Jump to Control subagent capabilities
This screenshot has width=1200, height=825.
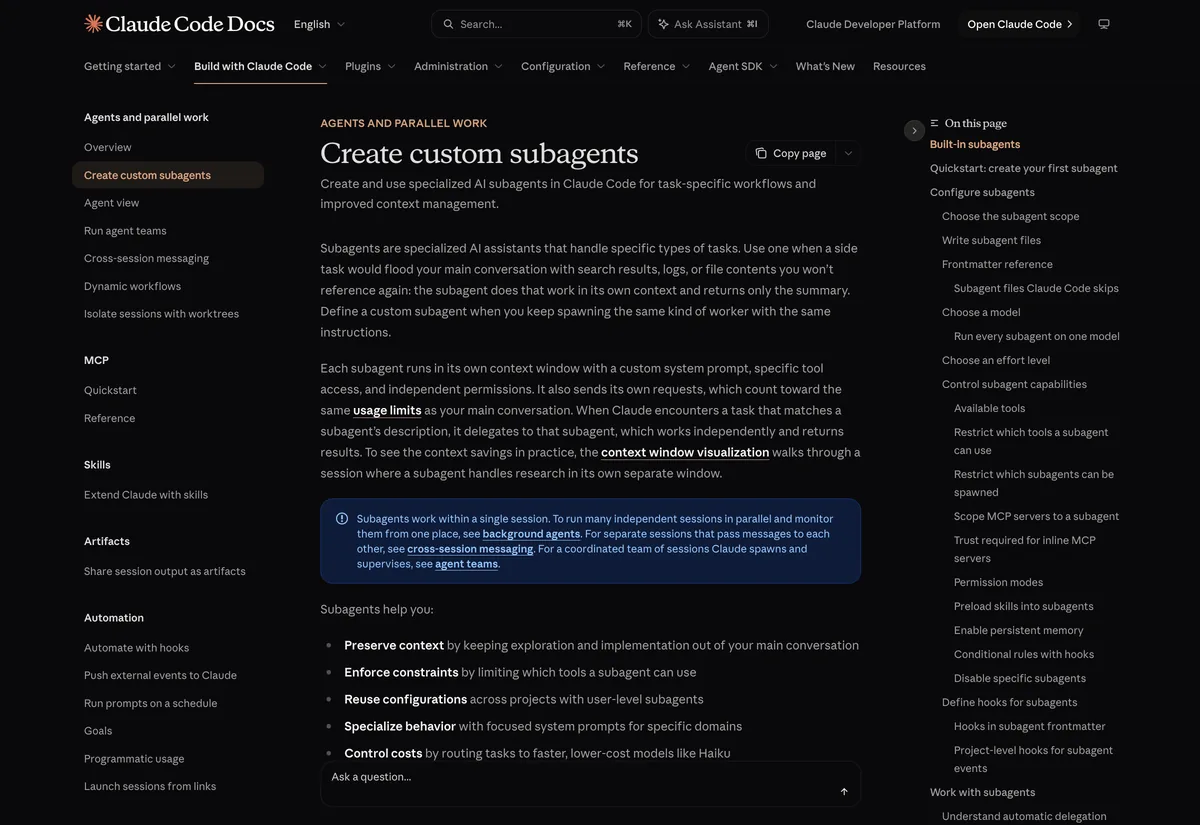(x=1014, y=384)
